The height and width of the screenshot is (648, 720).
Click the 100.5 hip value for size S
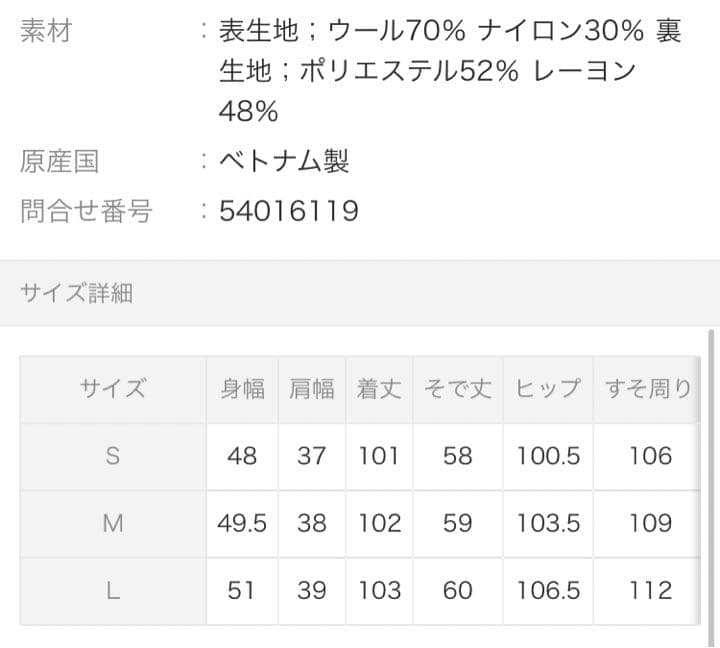[548, 456]
